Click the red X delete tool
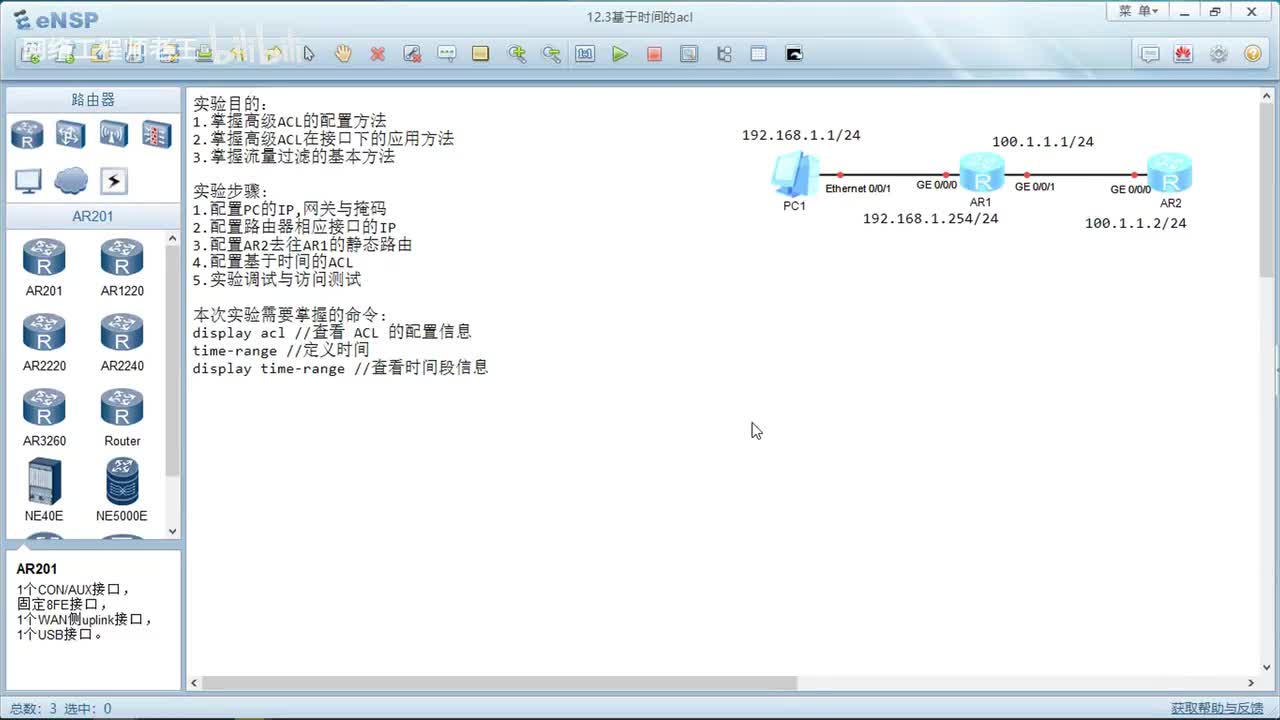Screen dimensions: 1280x720 [x=377, y=54]
